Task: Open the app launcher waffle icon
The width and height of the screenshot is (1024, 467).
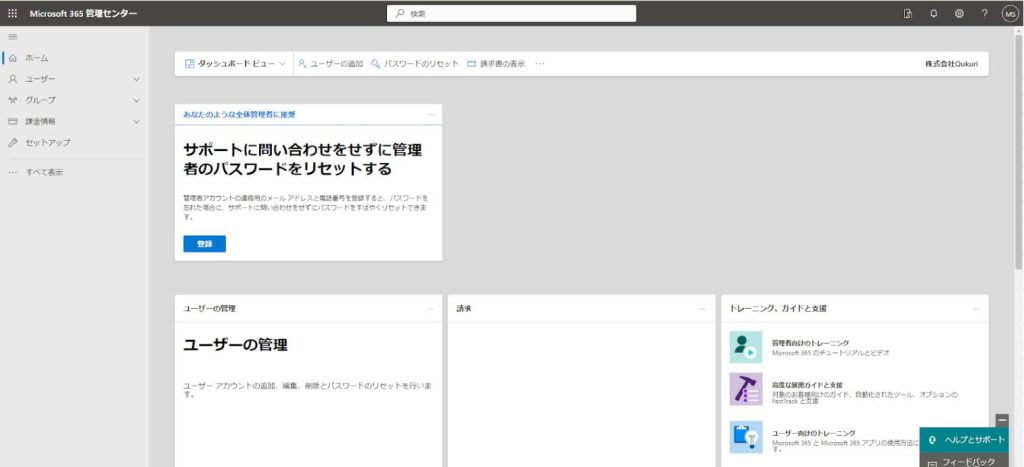Action: pos(12,13)
